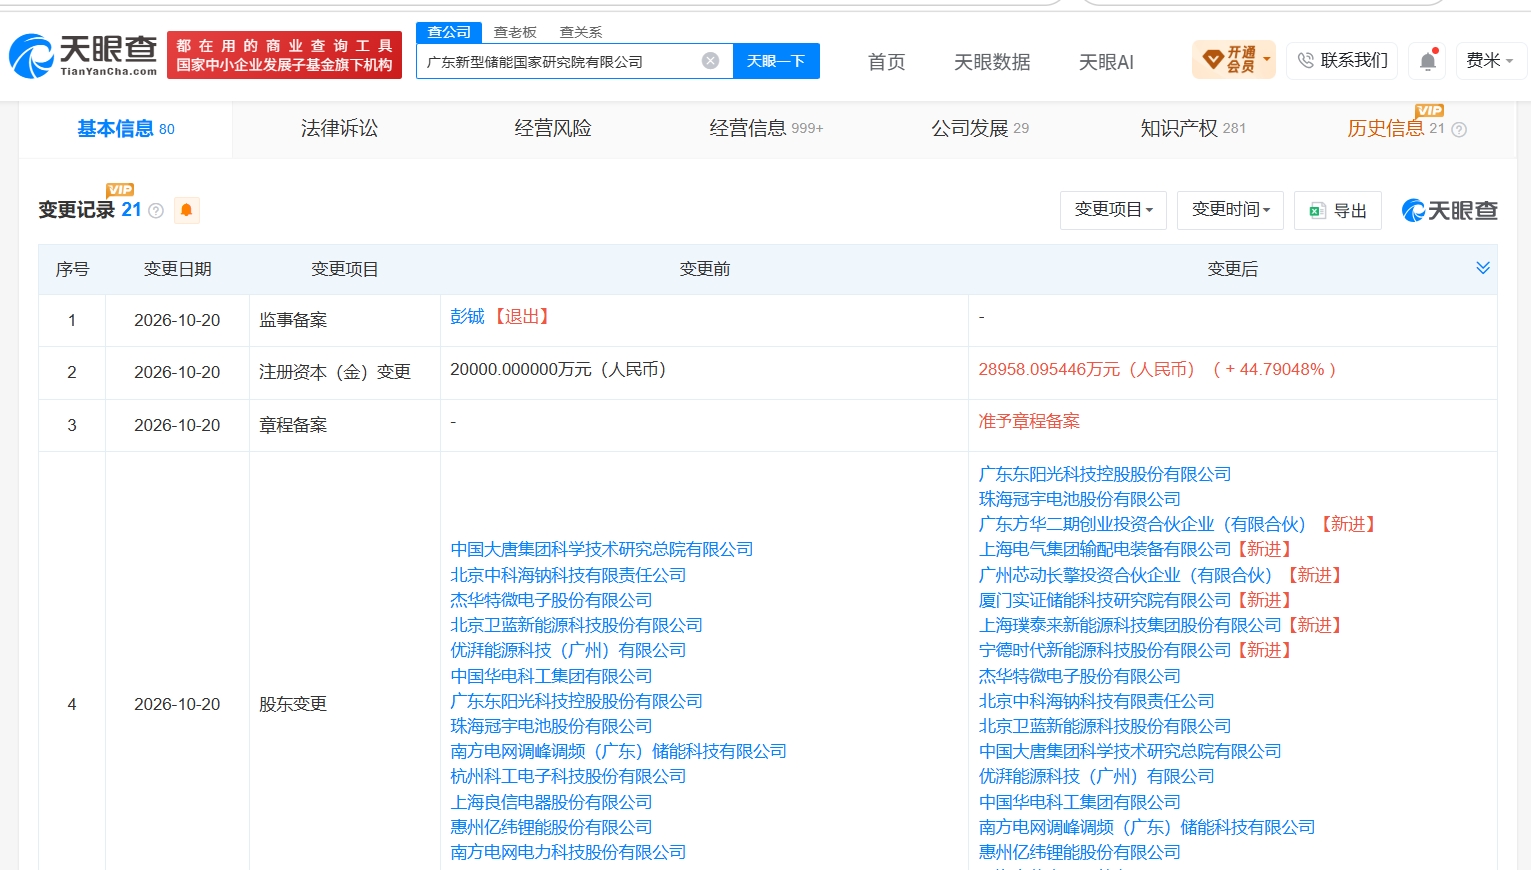Viewport: 1531px width, 870px height.
Task: Open 上海电气集团输配电装备有限公司 link
Action: (x=1105, y=549)
